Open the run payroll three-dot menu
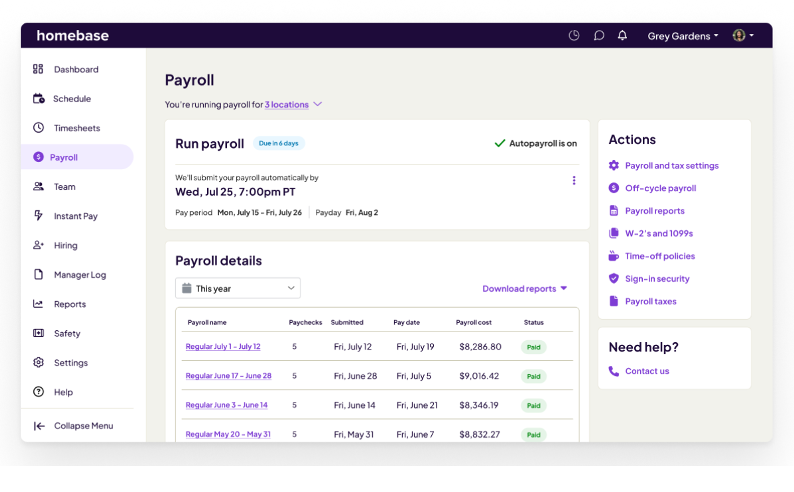 click(574, 181)
